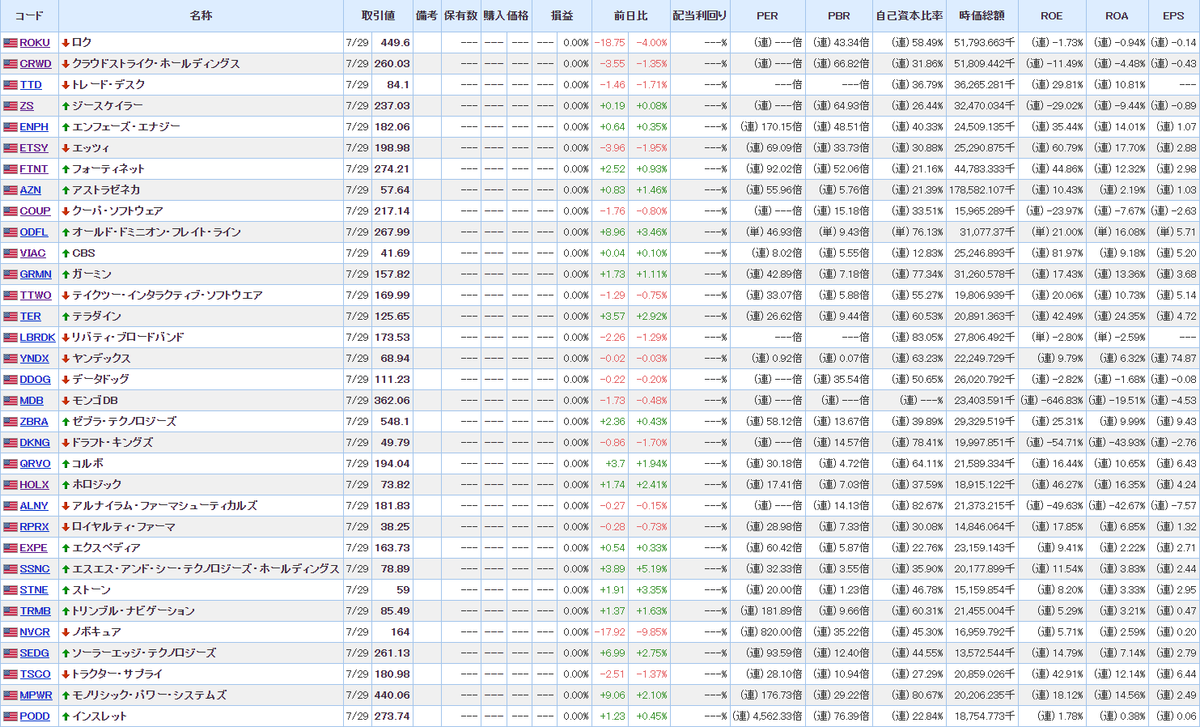Open the EXPE ticker link
The image size is (1200, 727).
(x=34, y=547)
